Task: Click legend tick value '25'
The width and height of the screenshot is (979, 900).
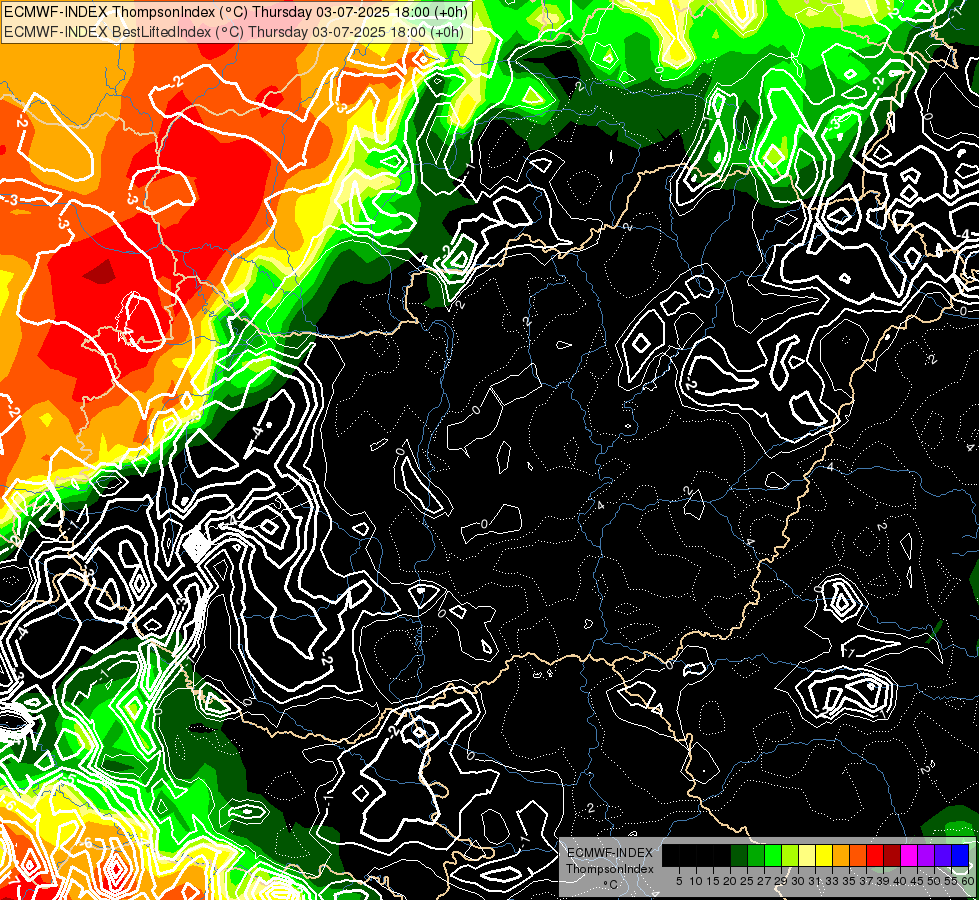Action: coord(747,881)
